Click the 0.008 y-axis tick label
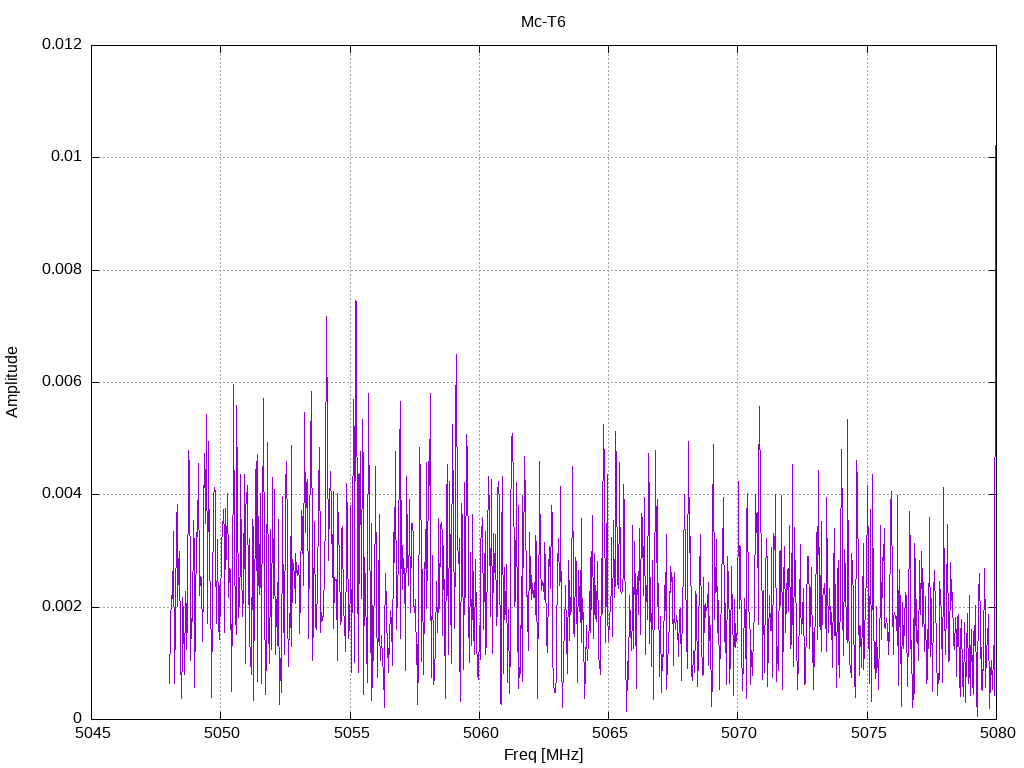Screen dimensions: 1024x768 [62, 270]
